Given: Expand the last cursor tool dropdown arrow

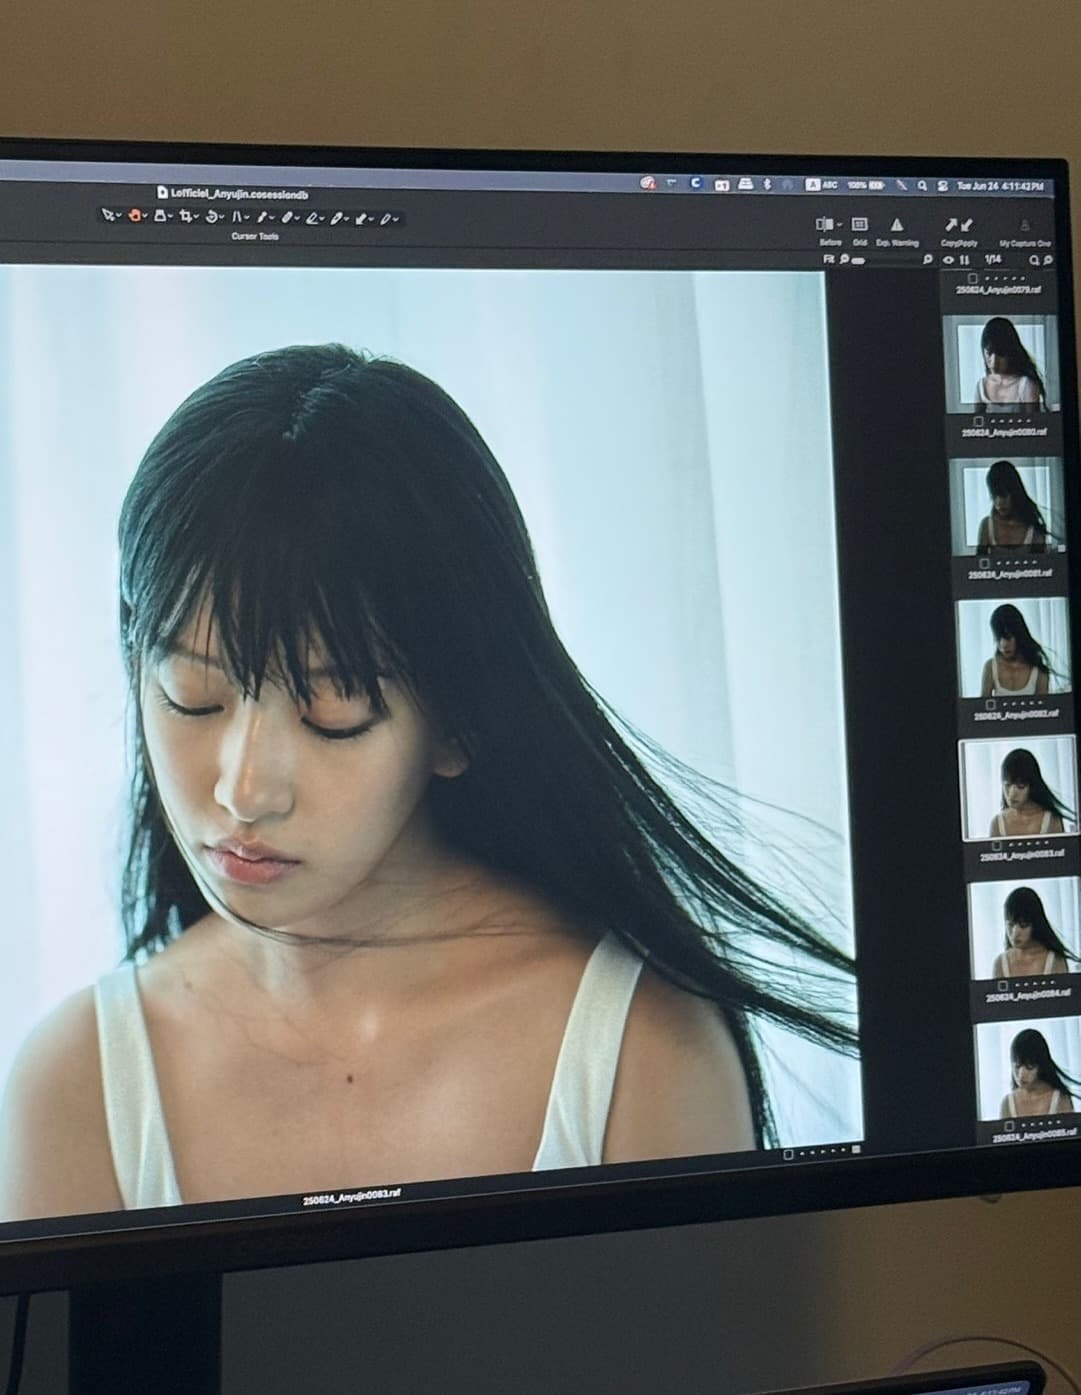Looking at the screenshot, I should 396,218.
